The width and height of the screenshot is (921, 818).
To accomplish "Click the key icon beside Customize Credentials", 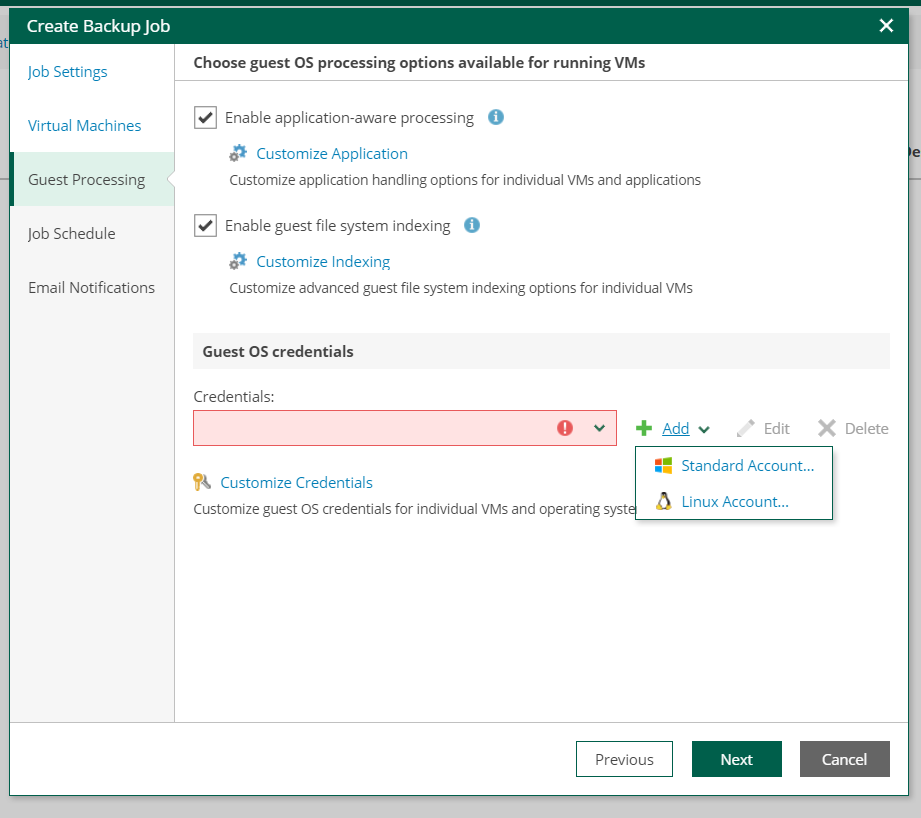I will click(202, 481).
